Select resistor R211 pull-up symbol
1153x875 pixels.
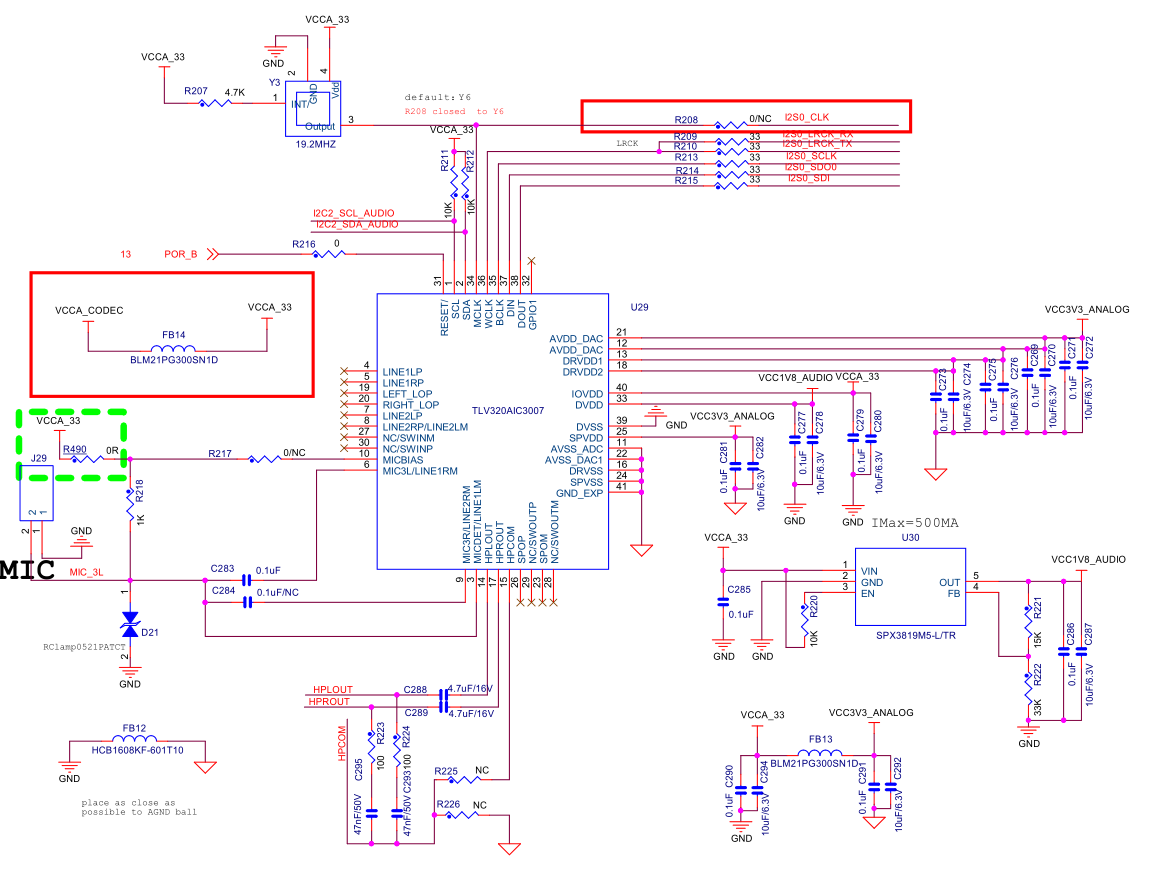point(454,180)
